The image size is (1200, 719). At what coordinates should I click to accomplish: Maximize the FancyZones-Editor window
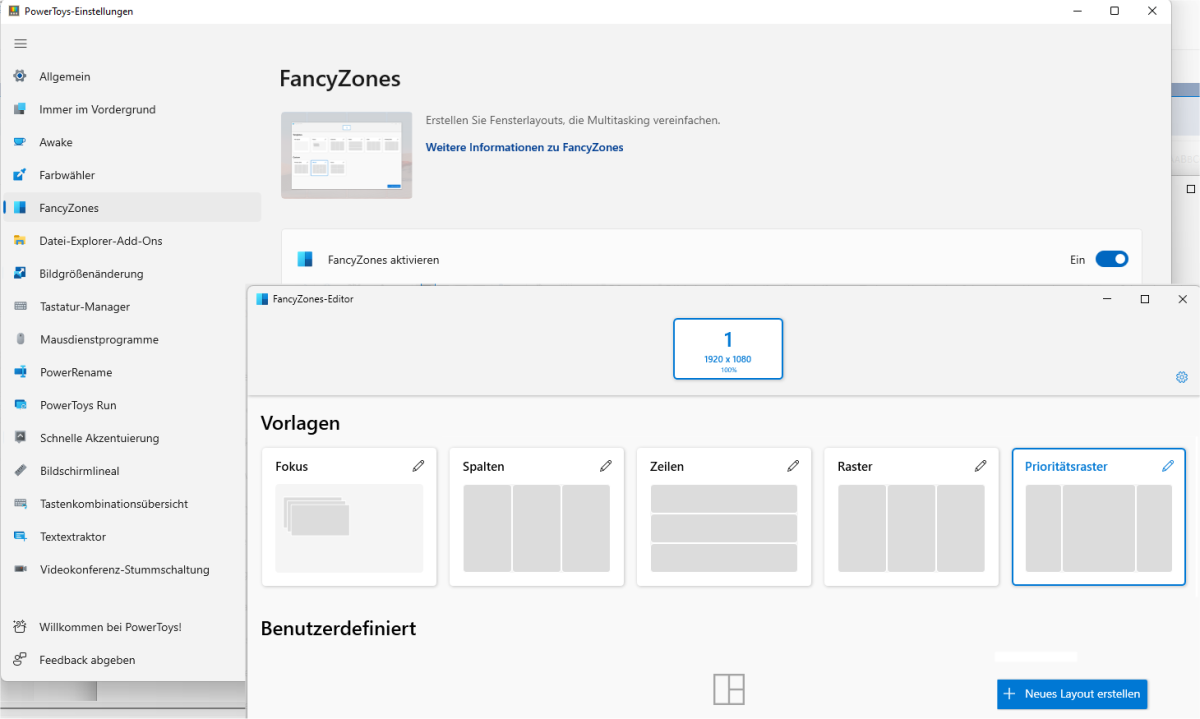[x=1145, y=299]
